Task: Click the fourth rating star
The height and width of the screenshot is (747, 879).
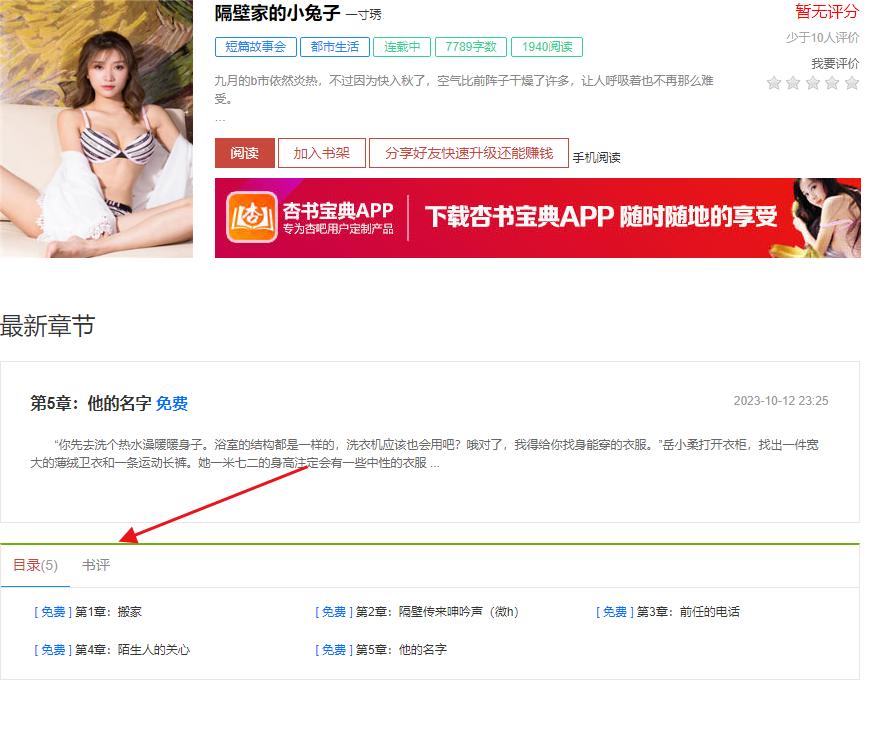Action: (x=832, y=83)
